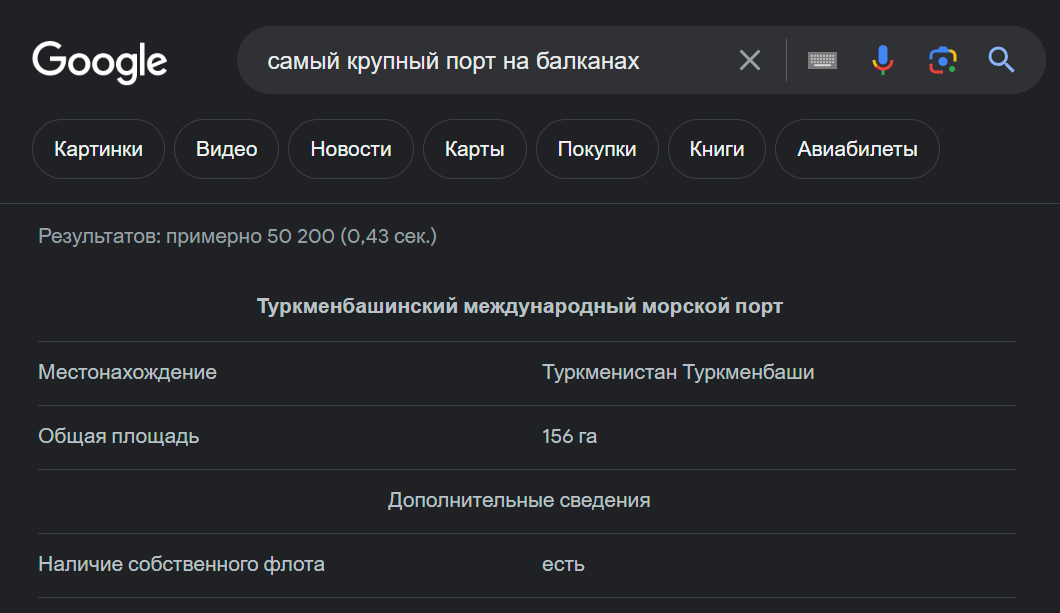Image resolution: width=1060 pixels, height=613 pixels.
Task: Click into the search text field
Action: [480, 61]
